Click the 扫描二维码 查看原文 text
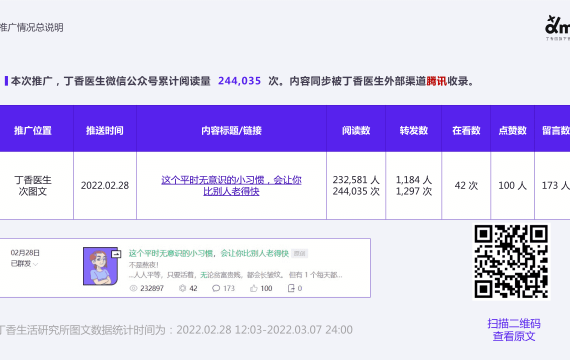 [x=514, y=330]
